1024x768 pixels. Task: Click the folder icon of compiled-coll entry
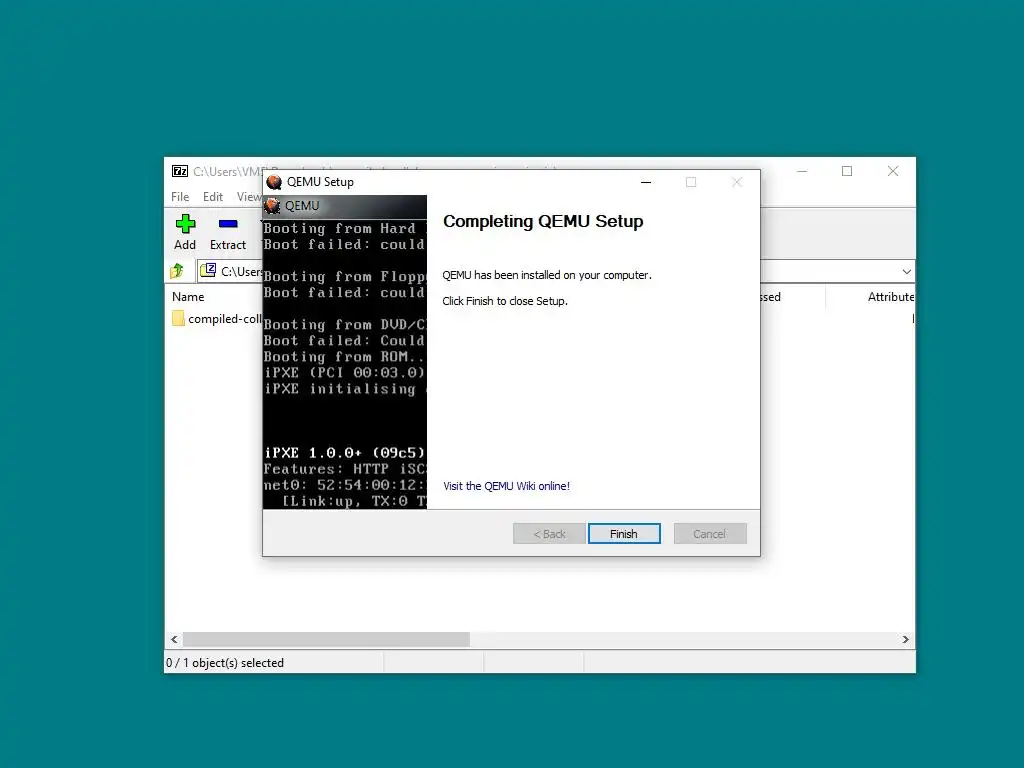click(178, 319)
